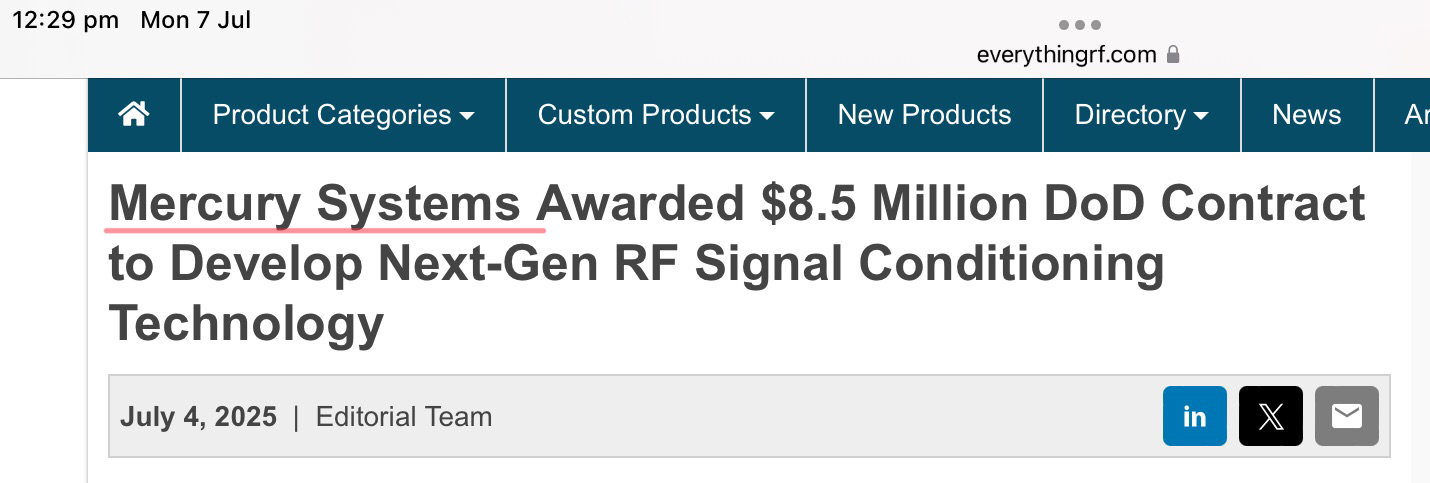
Task: Open the Product Categories dropdown
Action: (343, 115)
